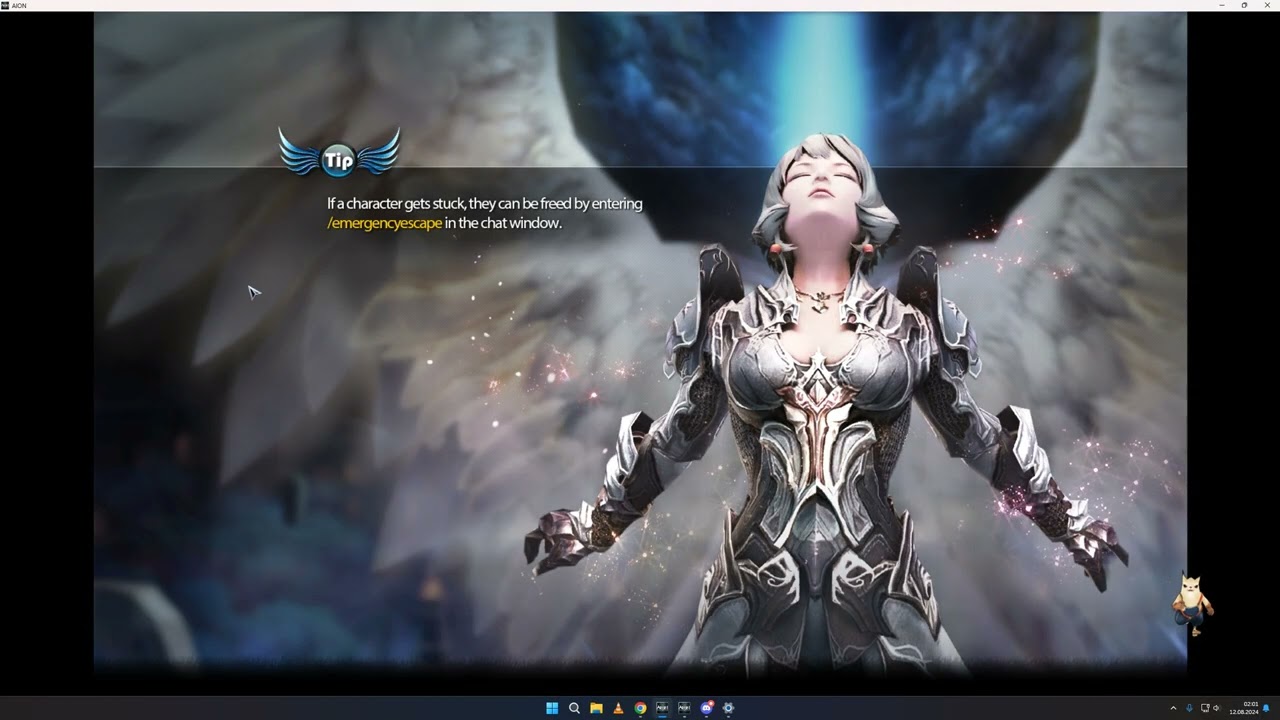The height and width of the screenshot is (720, 1280).
Task: Close the AION window
Action: point(1267,5)
